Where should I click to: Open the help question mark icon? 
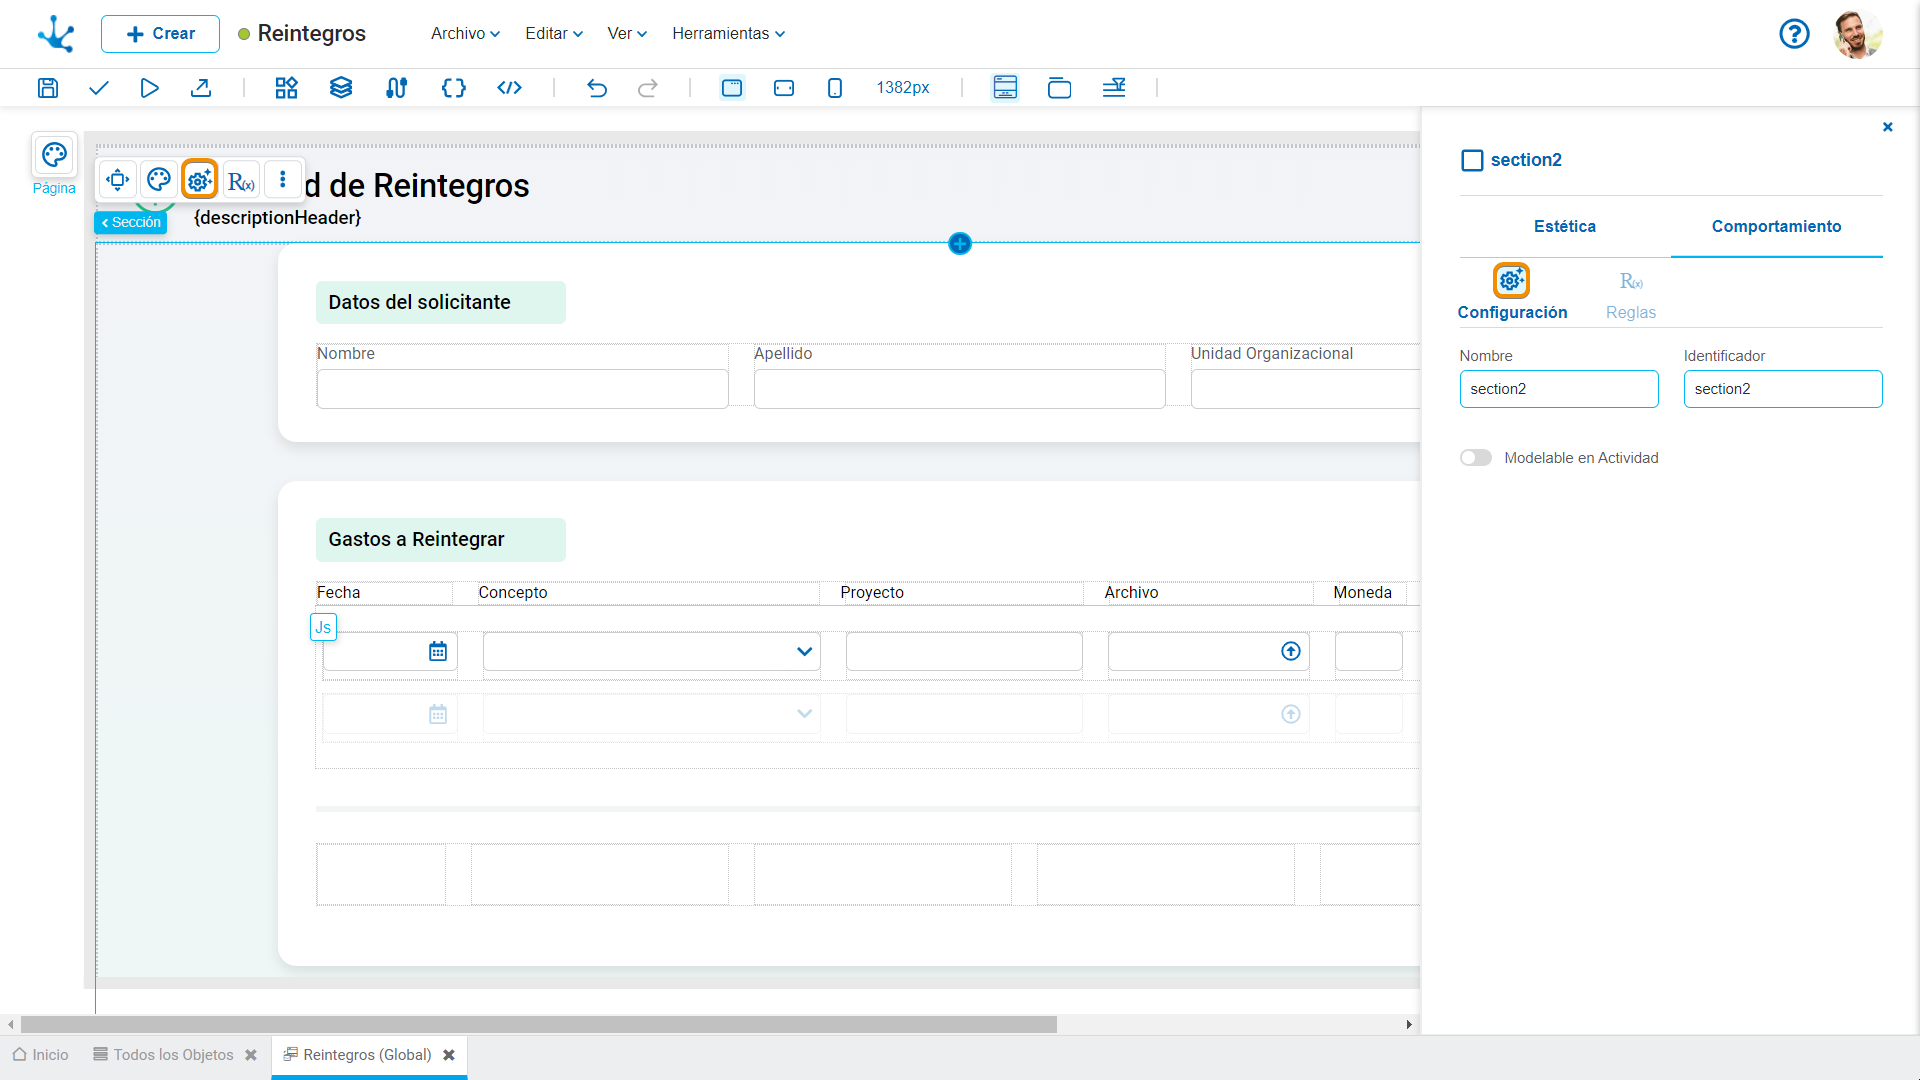1795,34
